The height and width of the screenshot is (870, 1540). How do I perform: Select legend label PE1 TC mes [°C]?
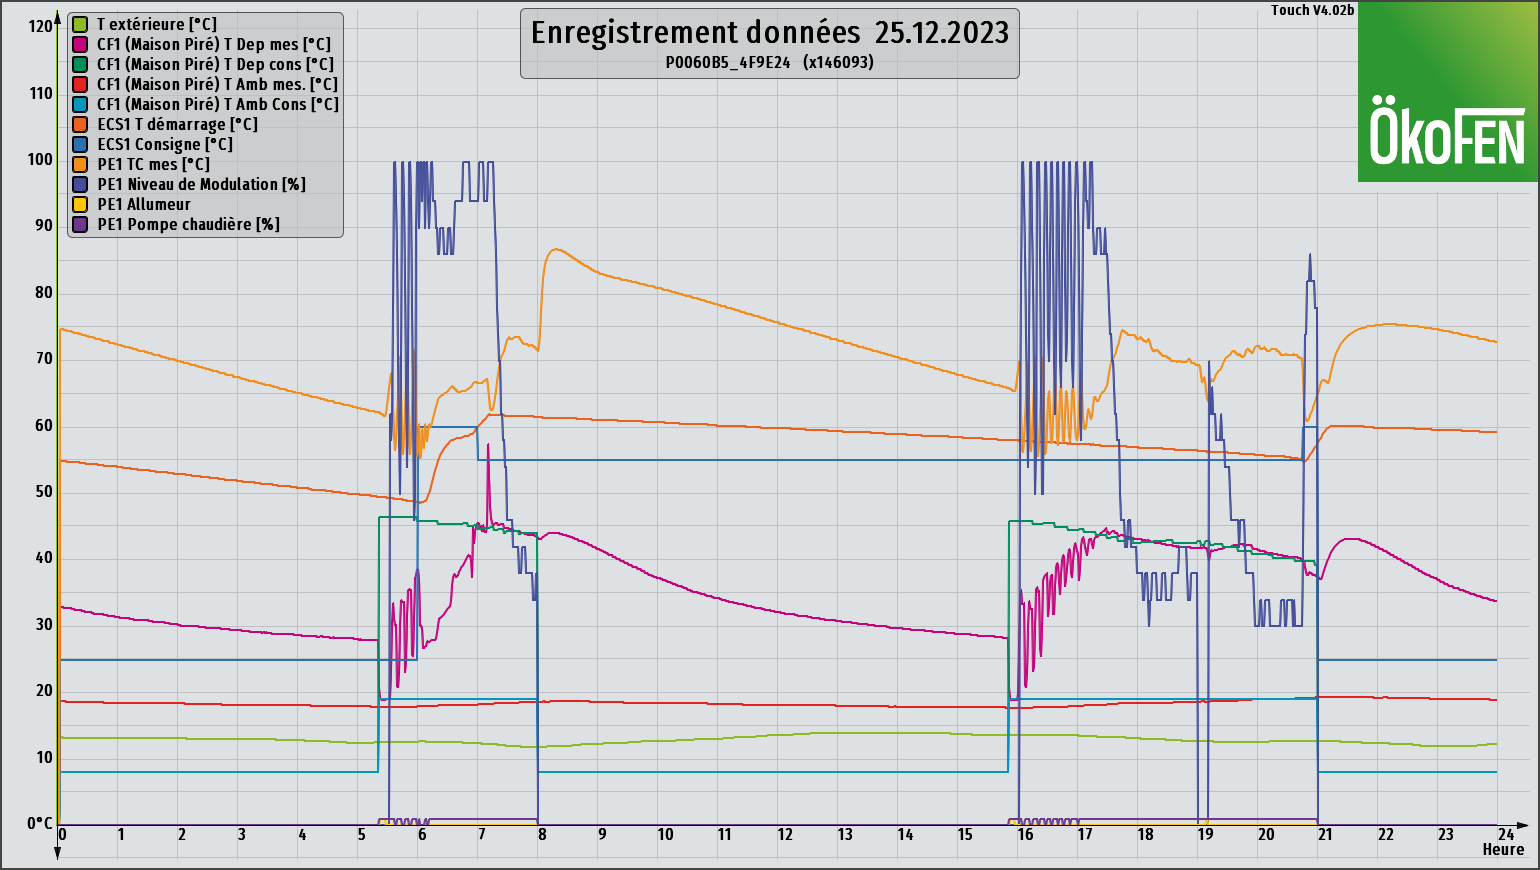point(154,164)
